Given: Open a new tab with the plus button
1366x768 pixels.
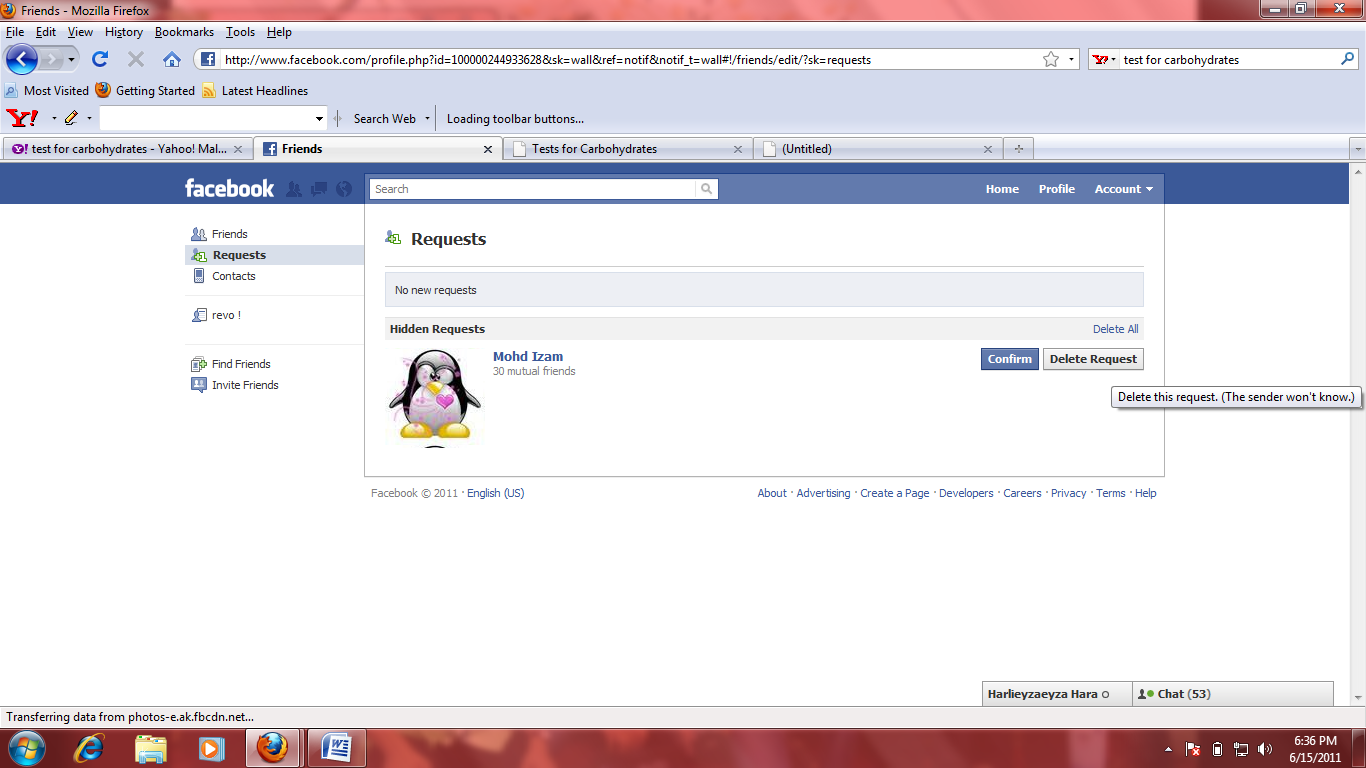Looking at the screenshot, I should pos(1019,149).
